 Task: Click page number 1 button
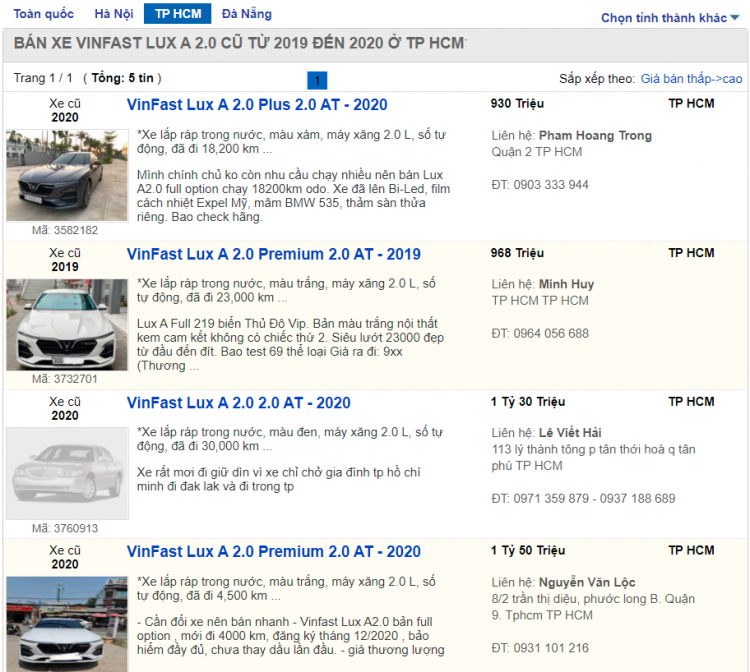[x=317, y=80]
